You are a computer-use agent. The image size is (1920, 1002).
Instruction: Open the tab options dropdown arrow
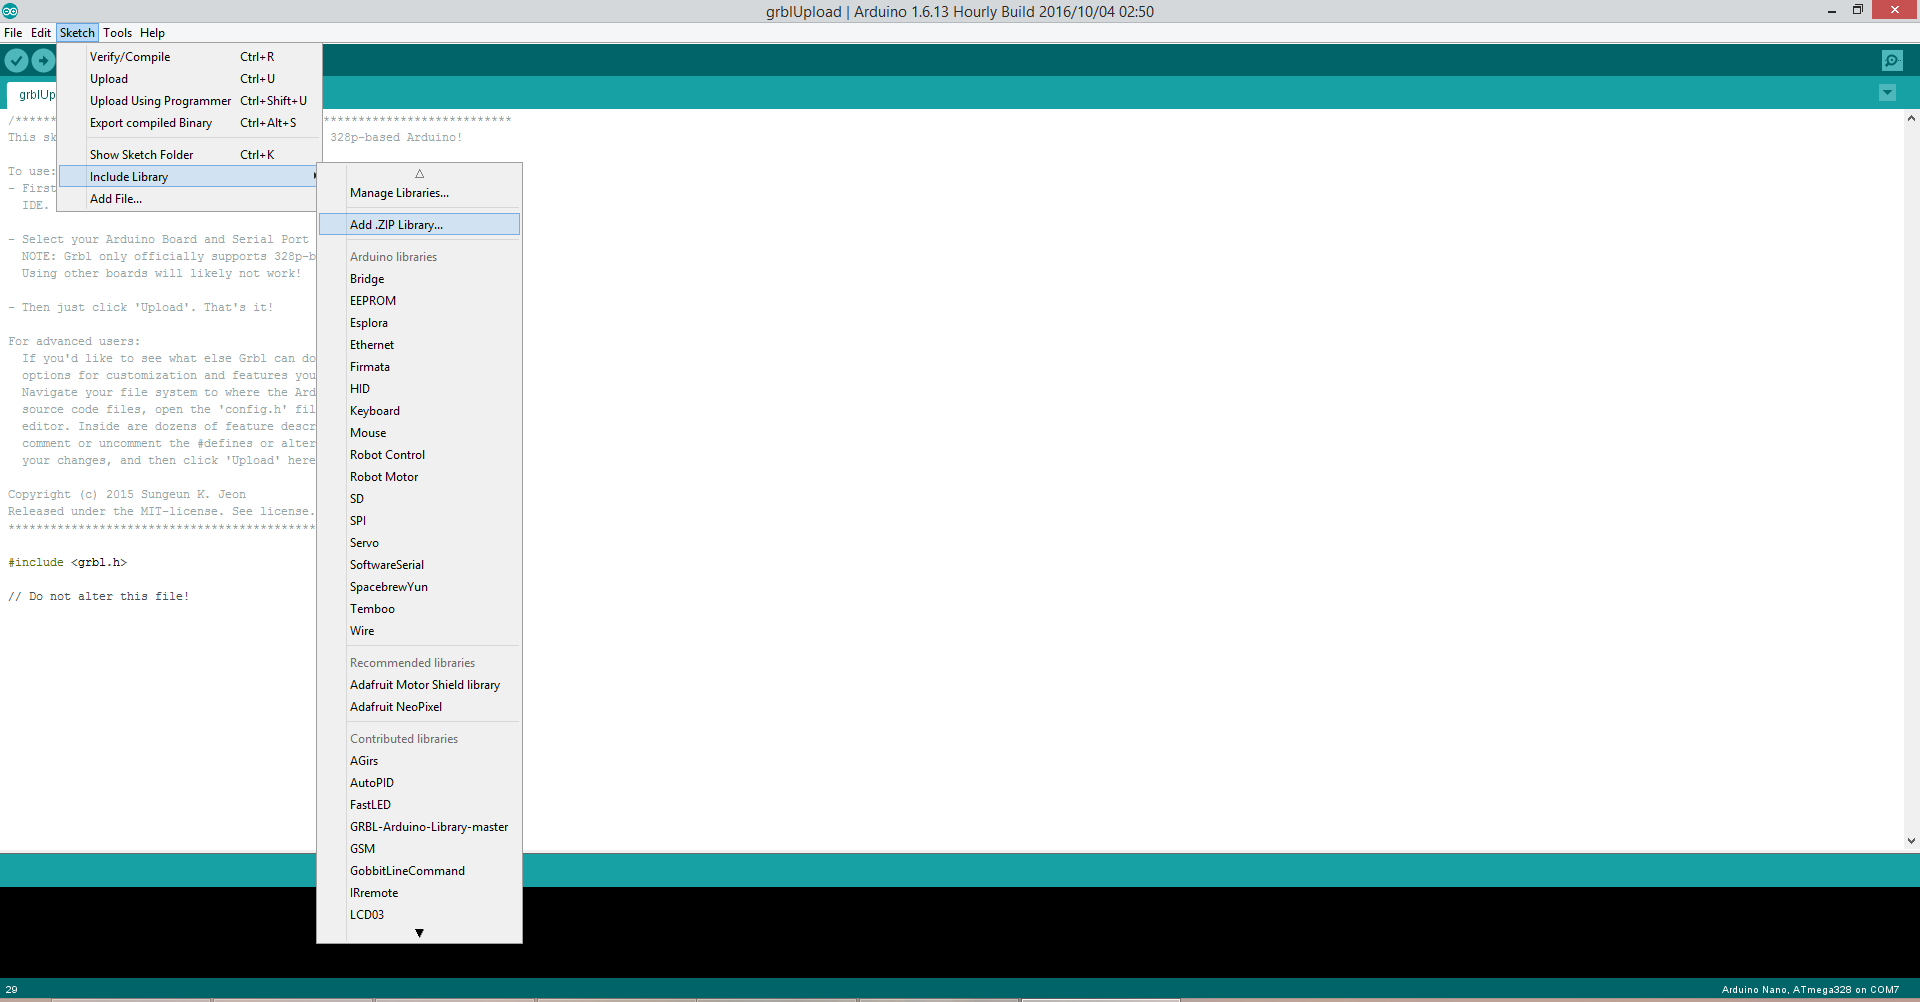[1887, 93]
